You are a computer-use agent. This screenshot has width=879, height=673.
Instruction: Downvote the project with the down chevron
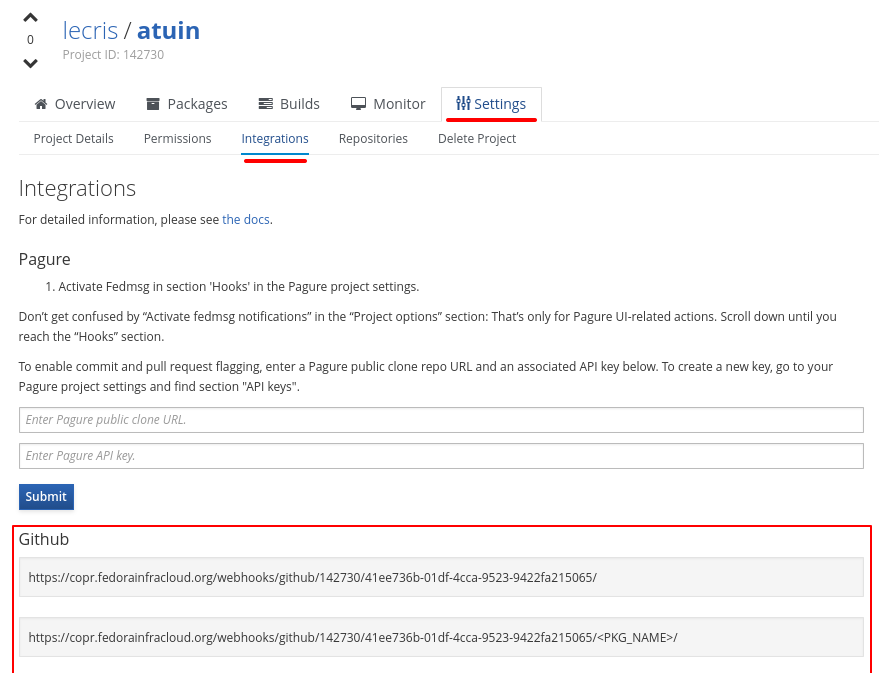tap(30, 63)
